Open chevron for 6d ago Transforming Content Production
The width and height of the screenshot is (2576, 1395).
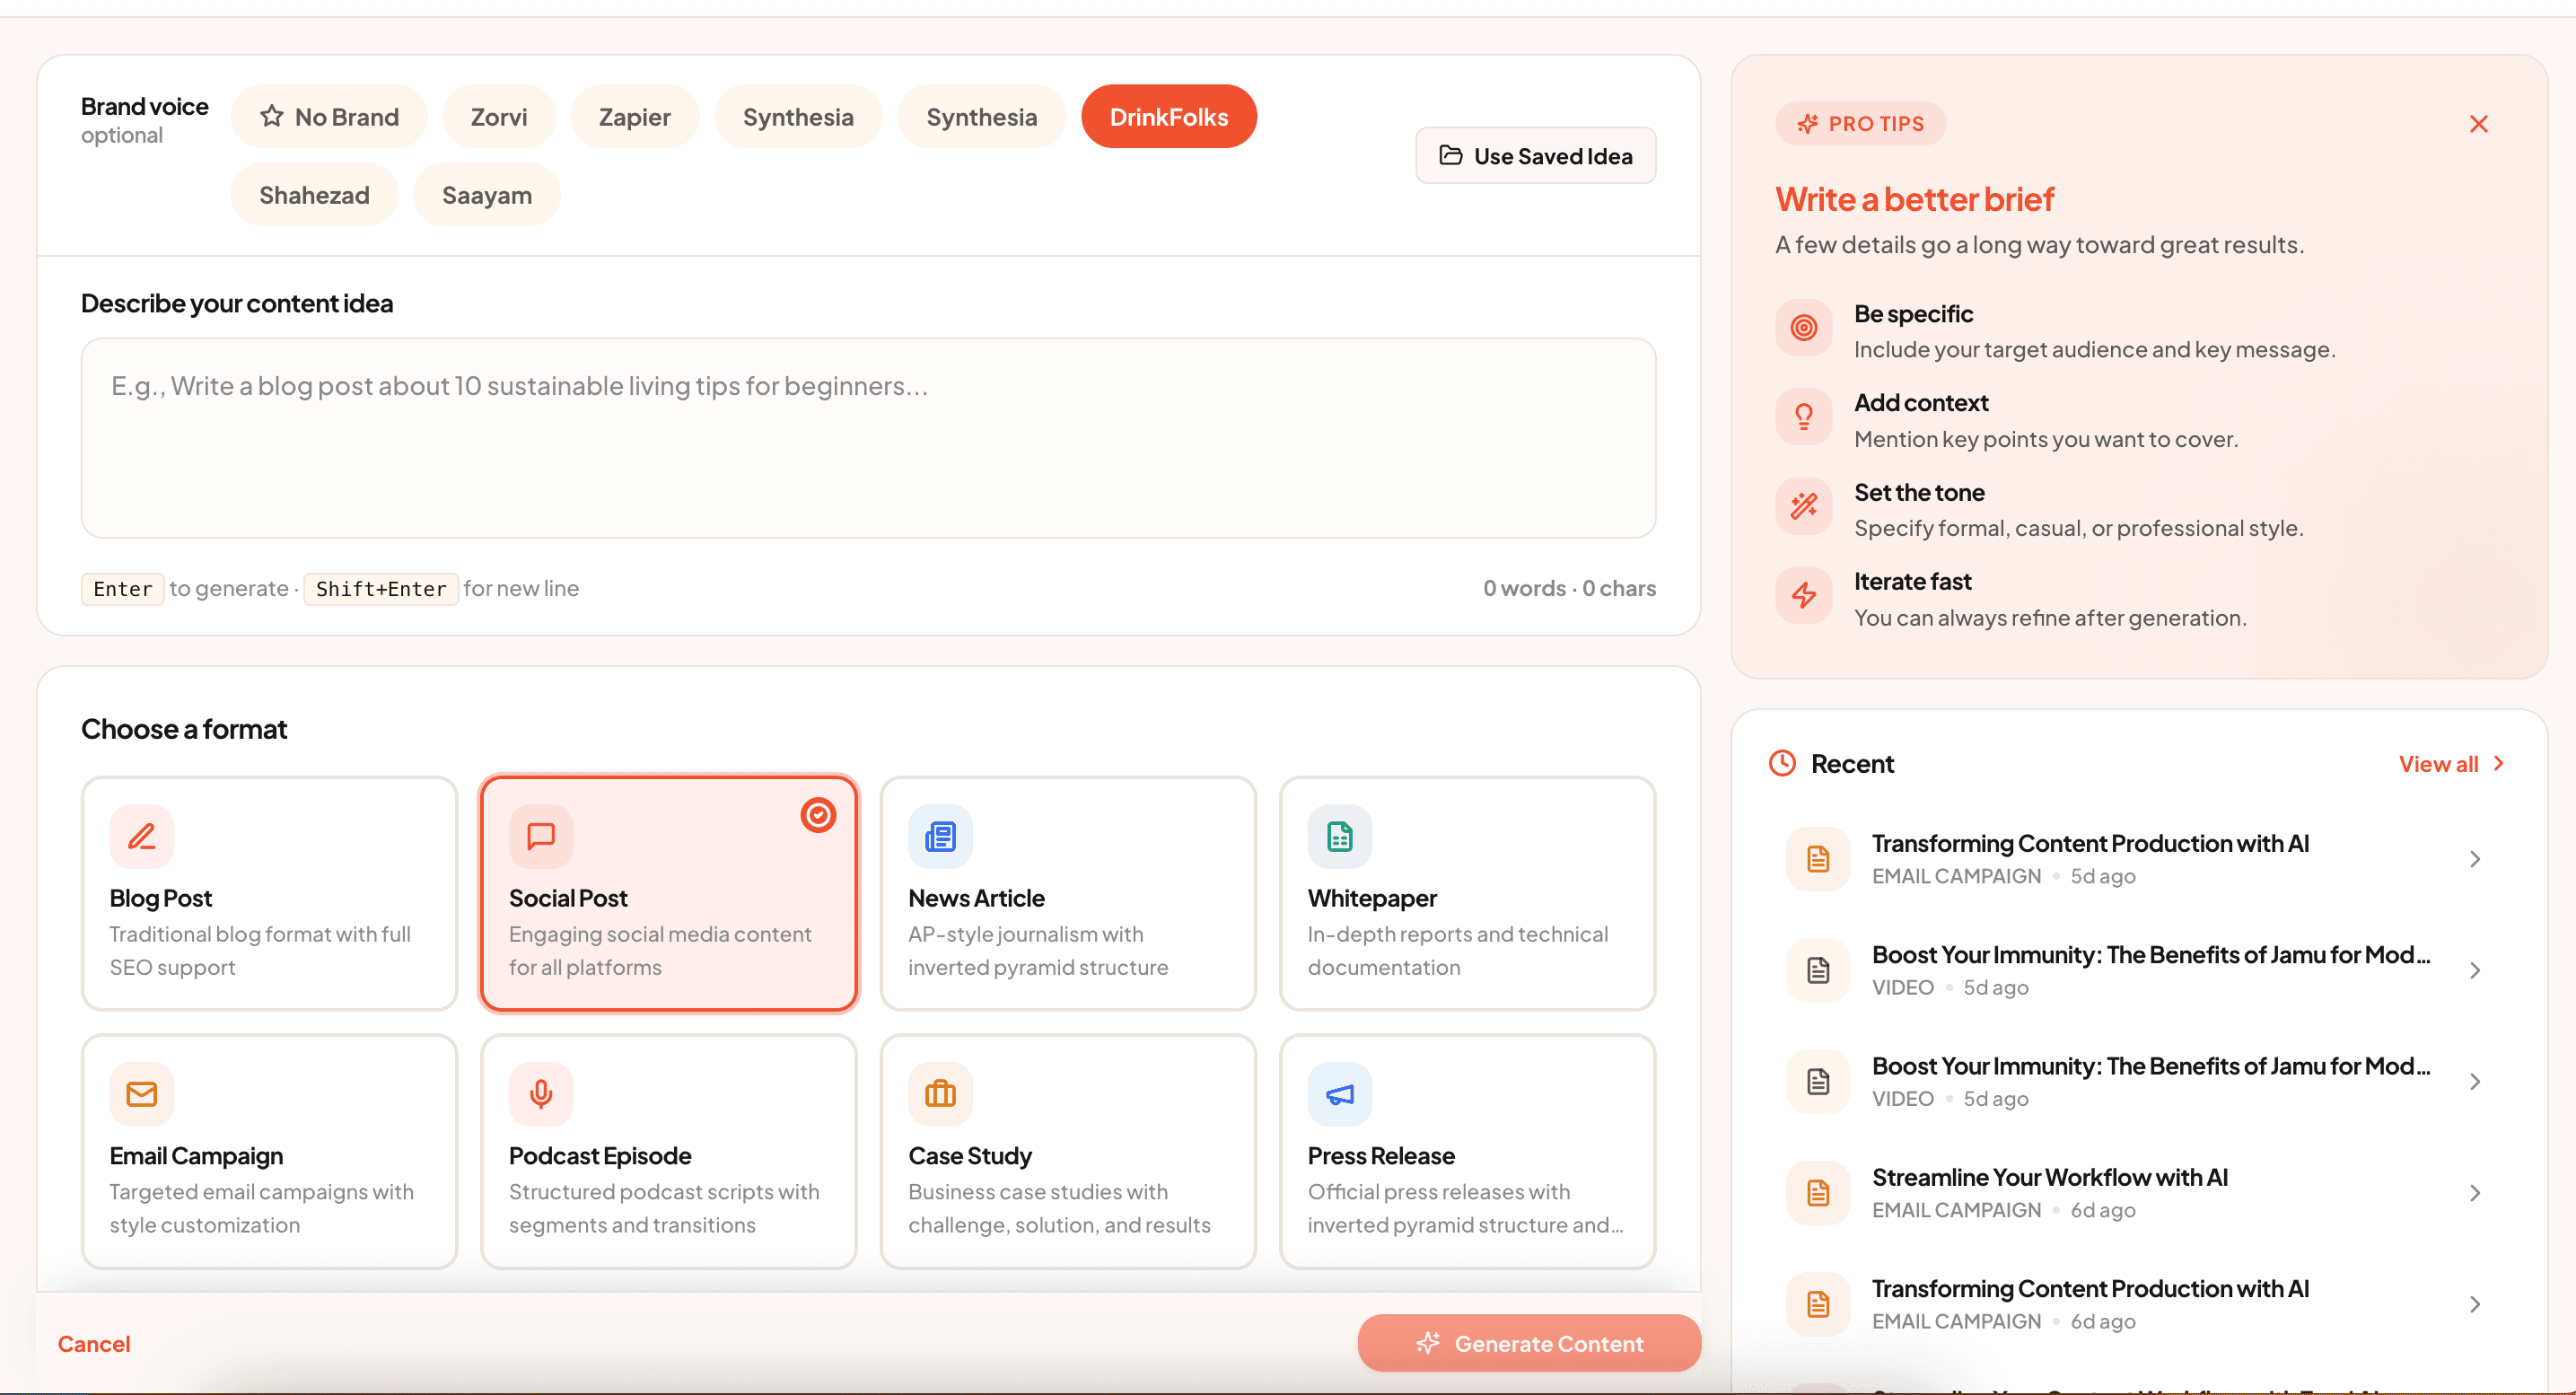pyautogui.click(x=2475, y=1304)
